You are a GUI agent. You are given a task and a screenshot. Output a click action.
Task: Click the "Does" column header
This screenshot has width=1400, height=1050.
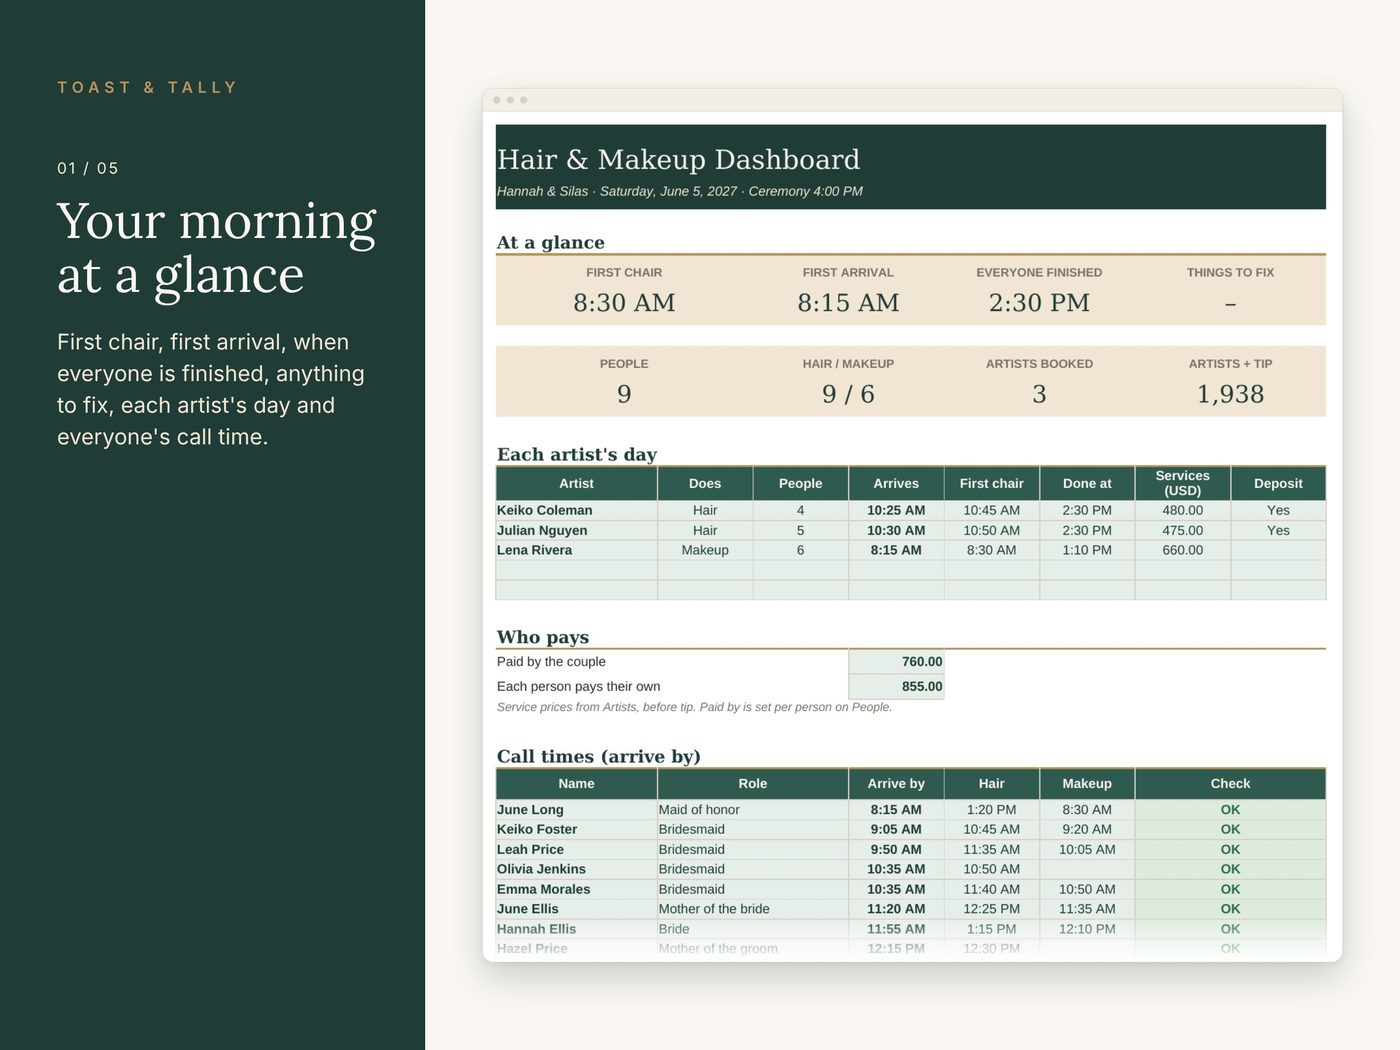(705, 484)
